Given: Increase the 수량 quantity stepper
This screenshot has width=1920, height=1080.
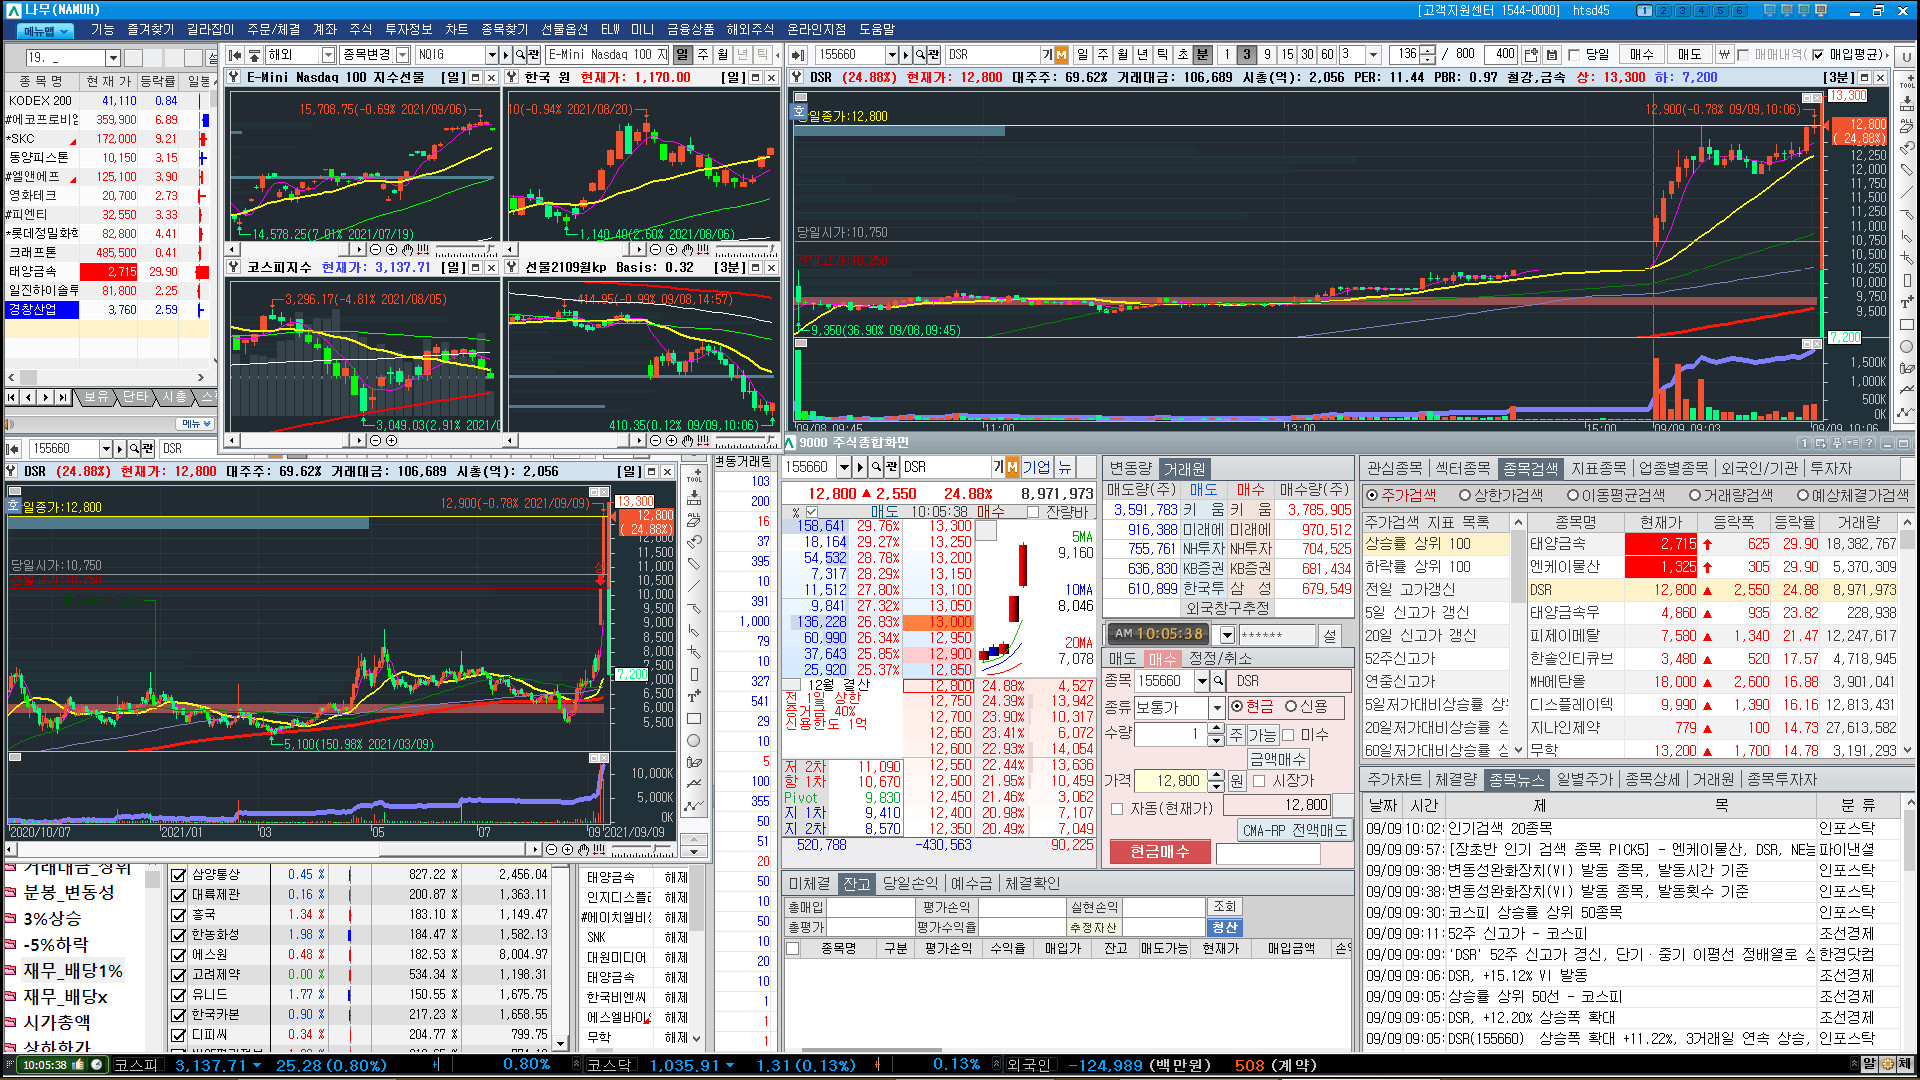Looking at the screenshot, I should click(1215, 729).
